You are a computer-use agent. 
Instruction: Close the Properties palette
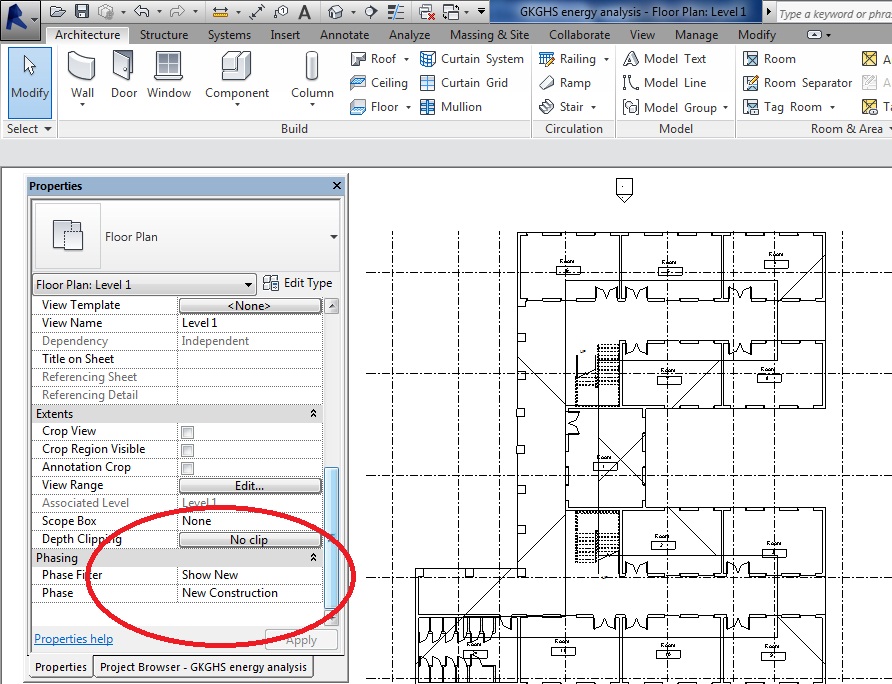(337, 186)
